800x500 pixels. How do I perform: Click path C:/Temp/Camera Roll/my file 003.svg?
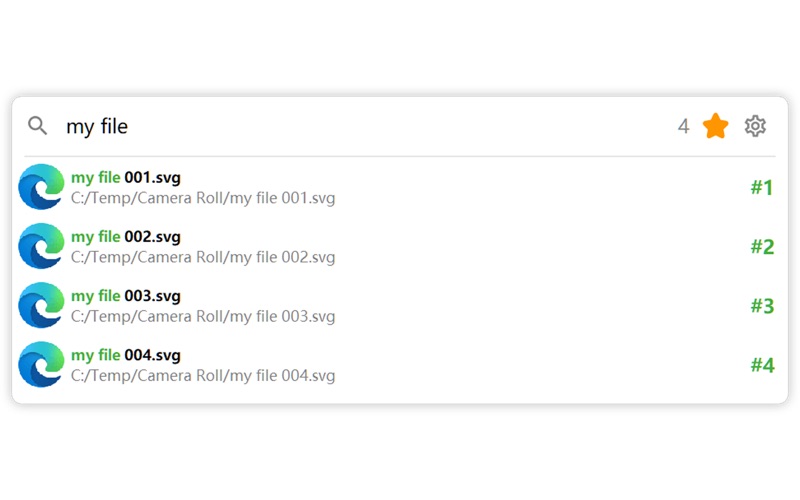[203, 317]
